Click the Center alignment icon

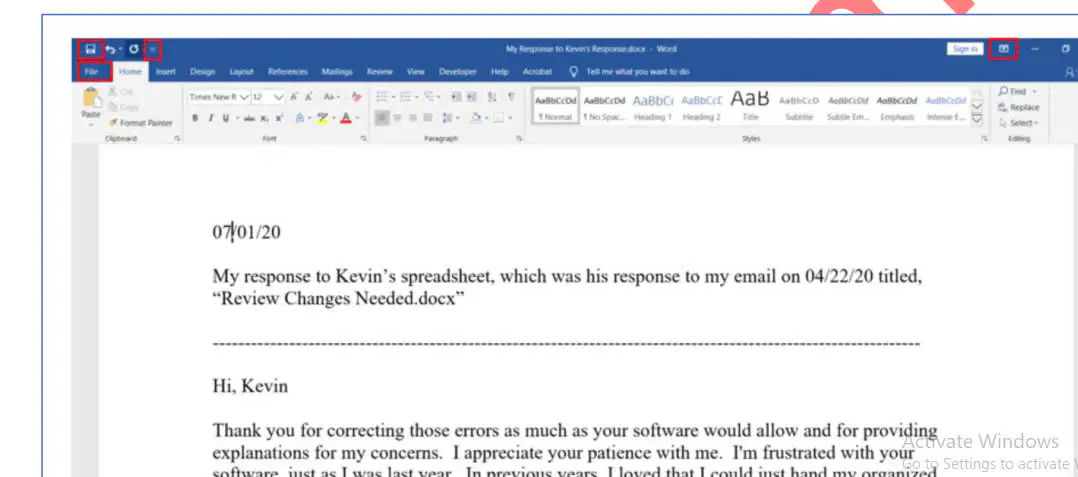point(398,118)
